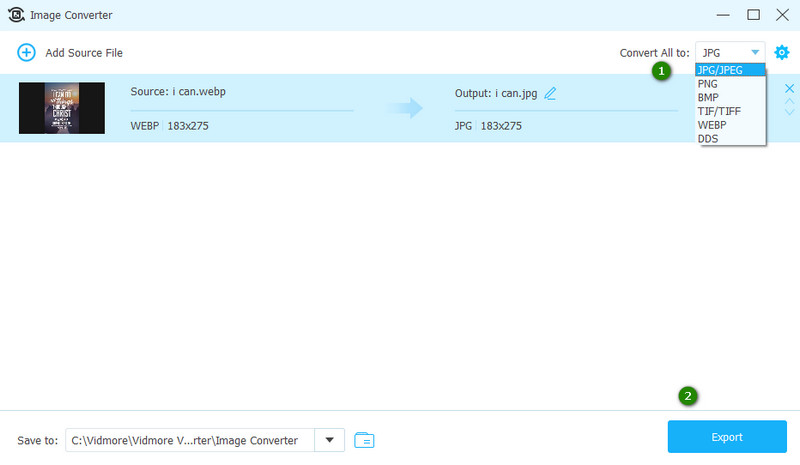800x465 pixels.
Task: Click the Save to path field
Action: pos(190,439)
